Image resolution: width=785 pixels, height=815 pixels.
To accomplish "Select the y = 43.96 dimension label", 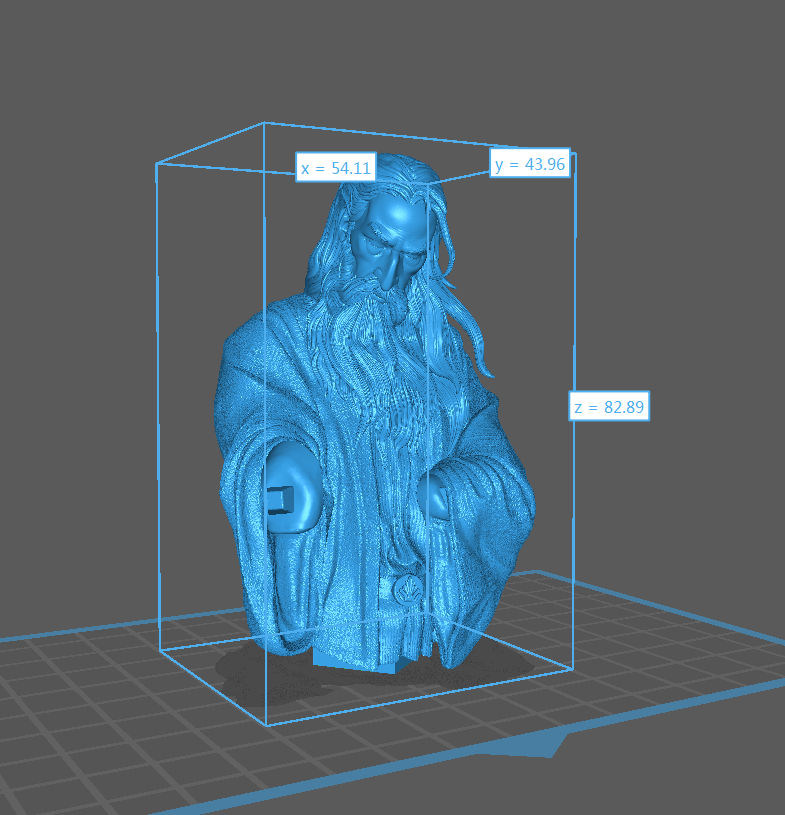I will coord(530,164).
